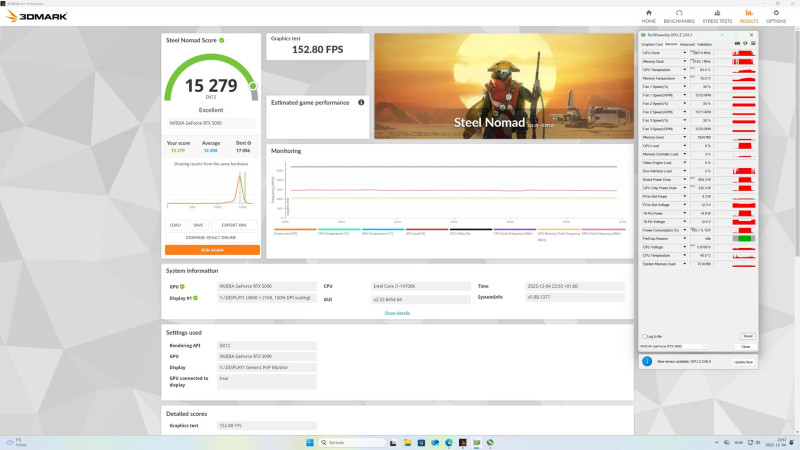Viewport: 800px width, 450px height.
Task: Expand the PerfCap Reason sensor dropdown
Action: pos(685,239)
